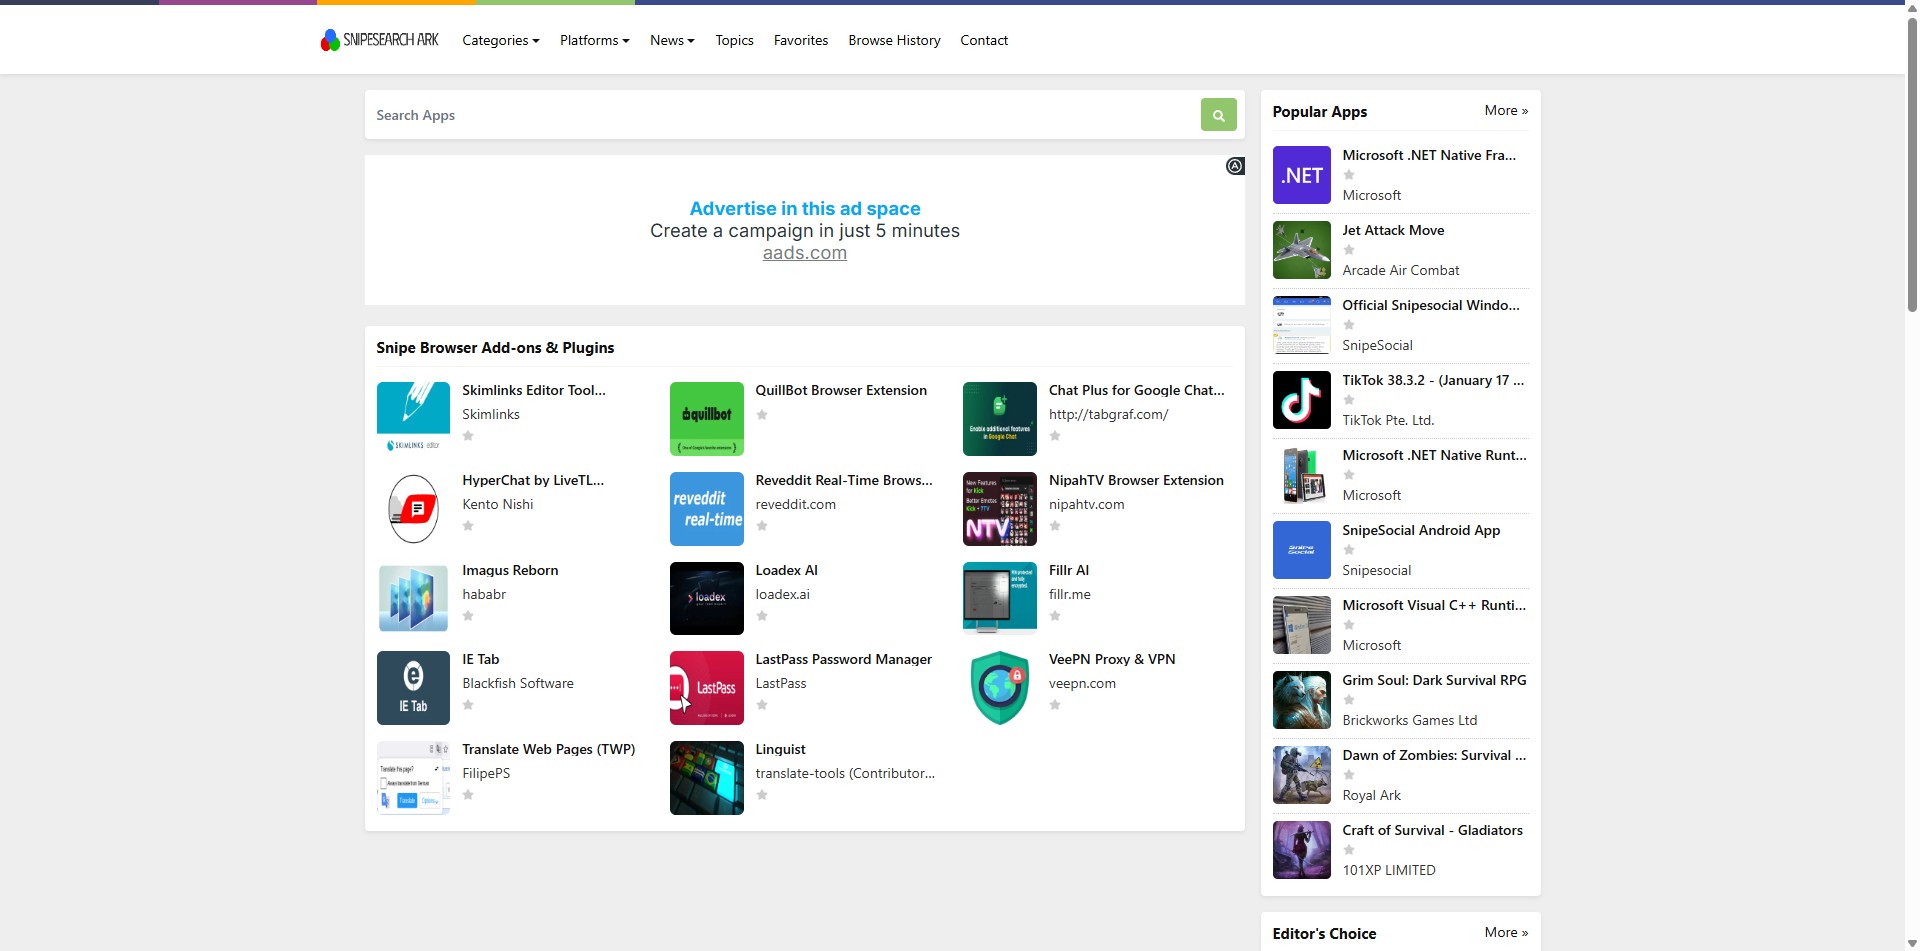1920x951 pixels.
Task: Open the Craft of Survival icon
Action: 1301,850
